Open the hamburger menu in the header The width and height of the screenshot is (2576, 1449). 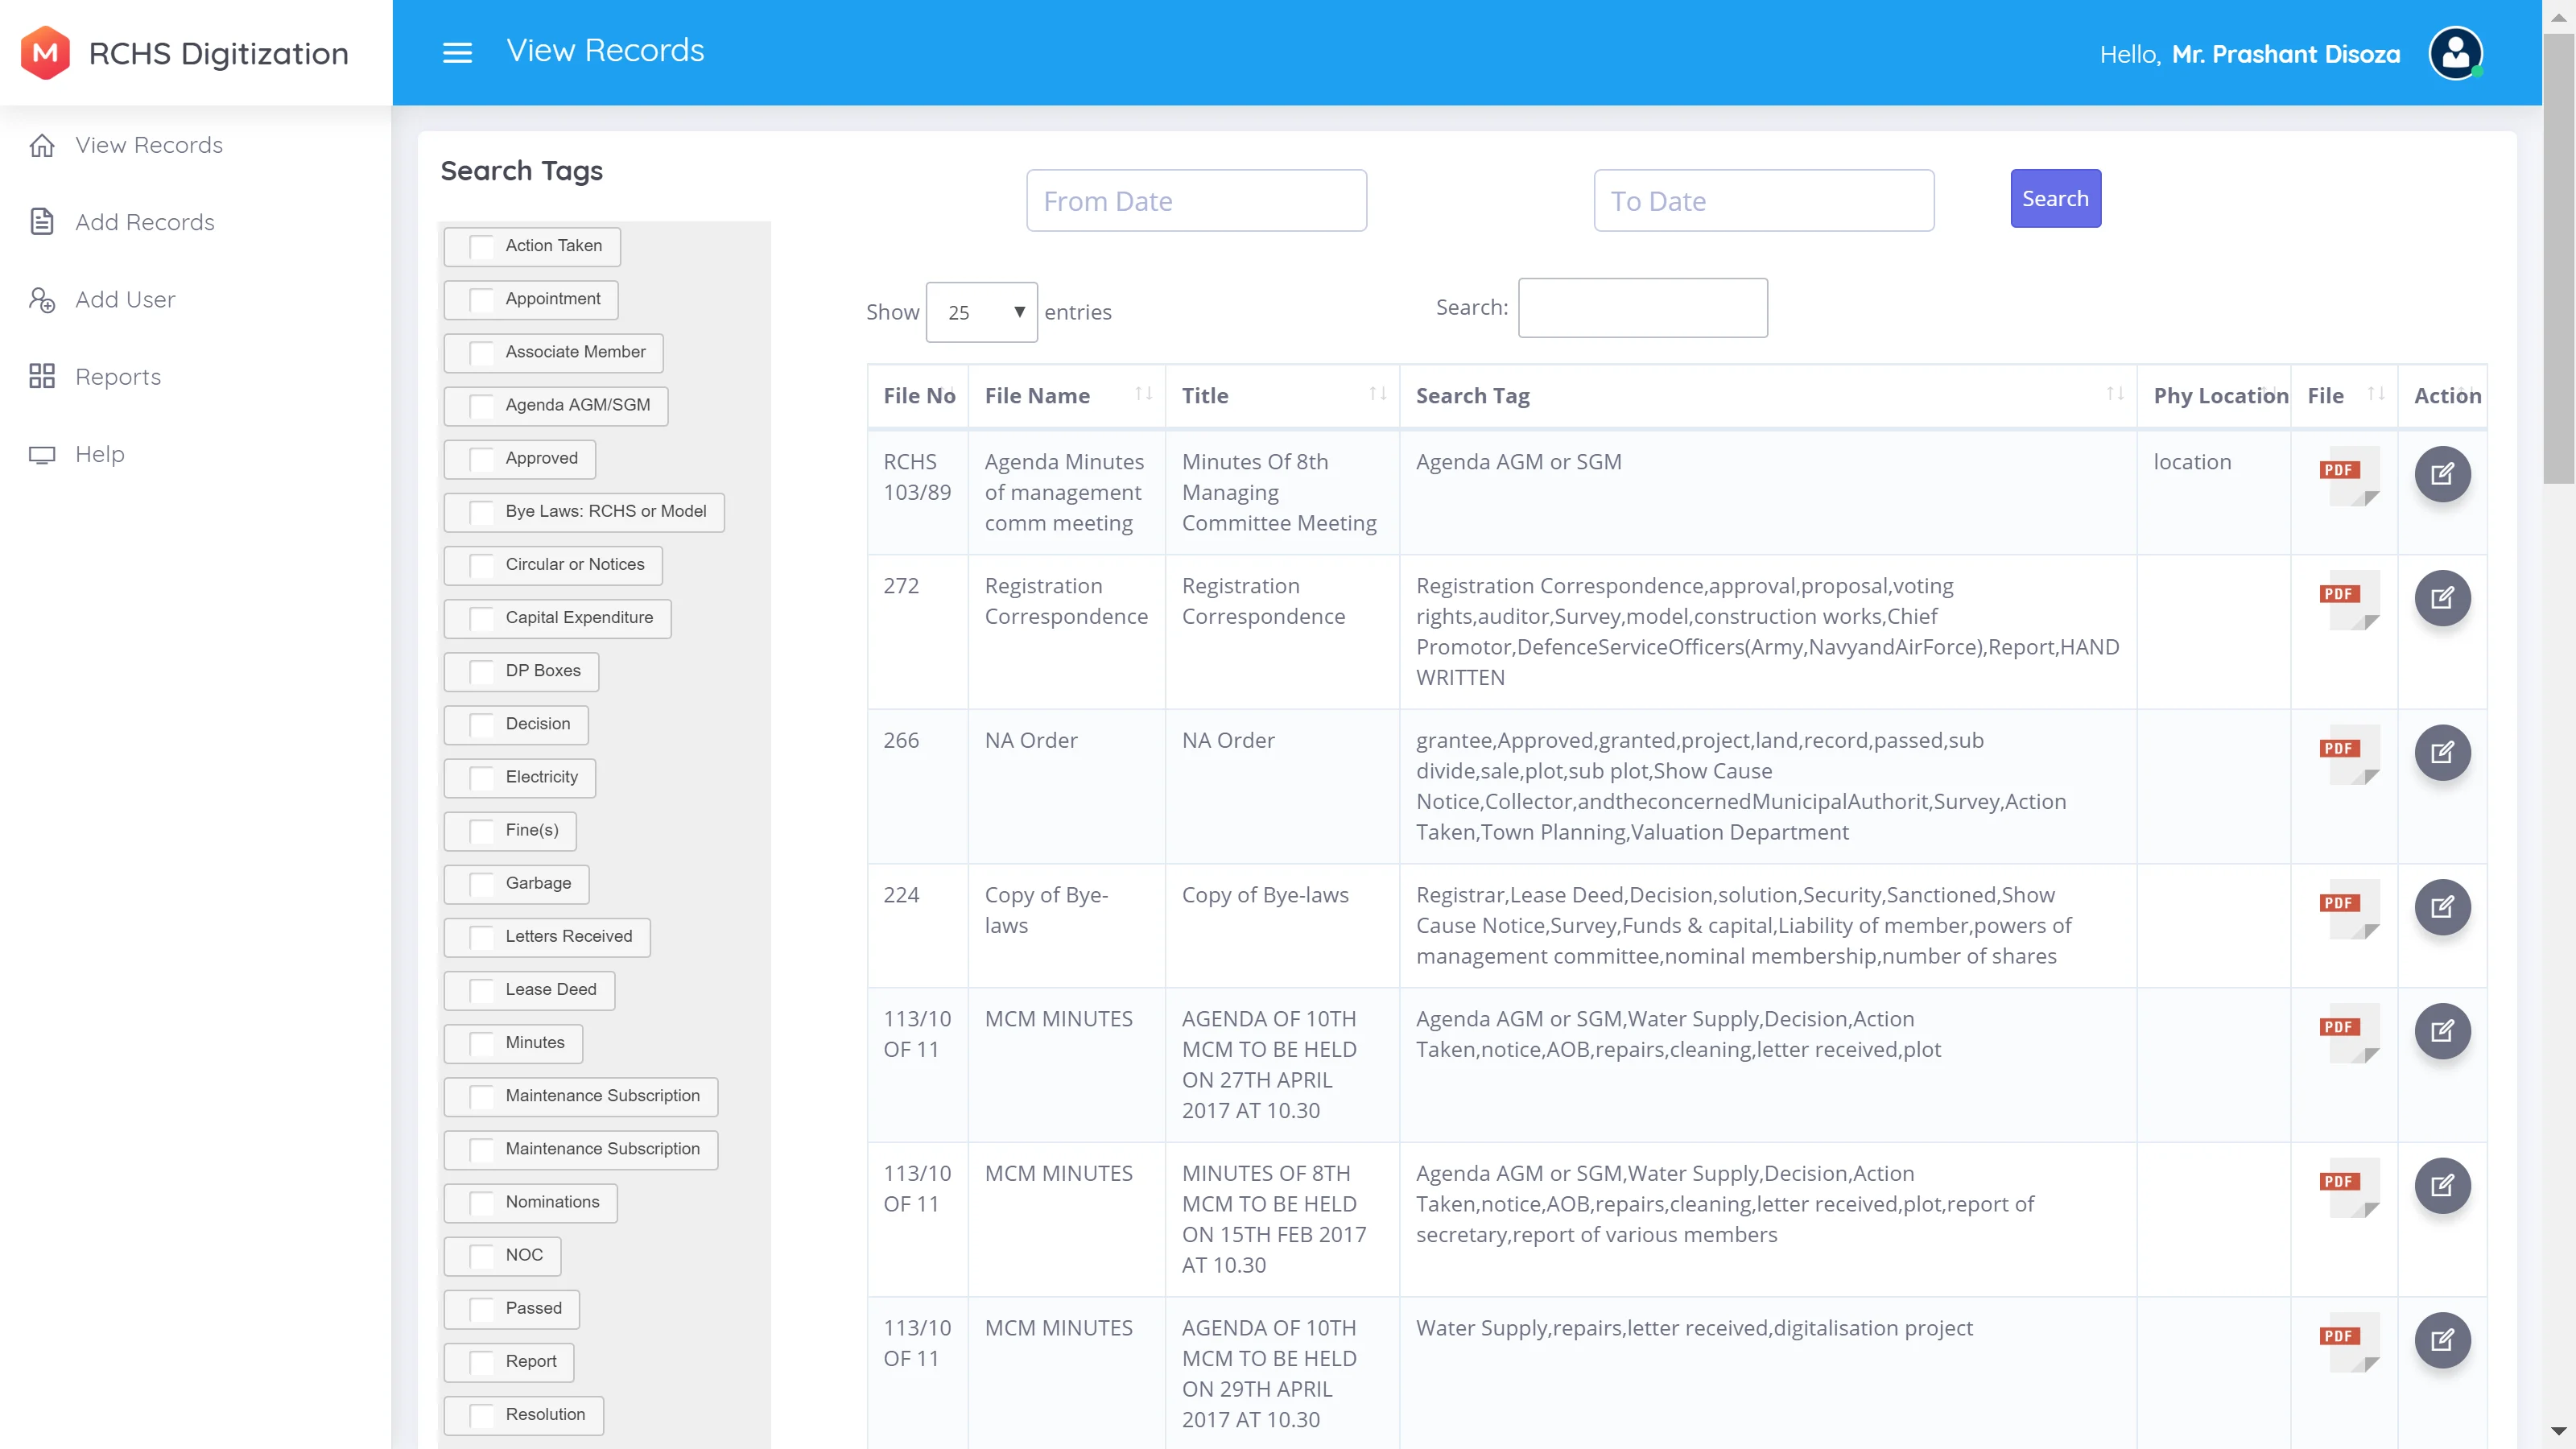pos(457,52)
